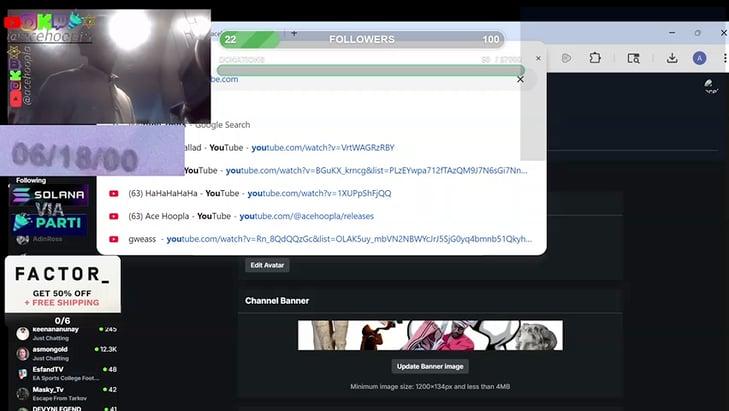
Task: Click the Channel Banner section heading
Action: pos(277,301)
